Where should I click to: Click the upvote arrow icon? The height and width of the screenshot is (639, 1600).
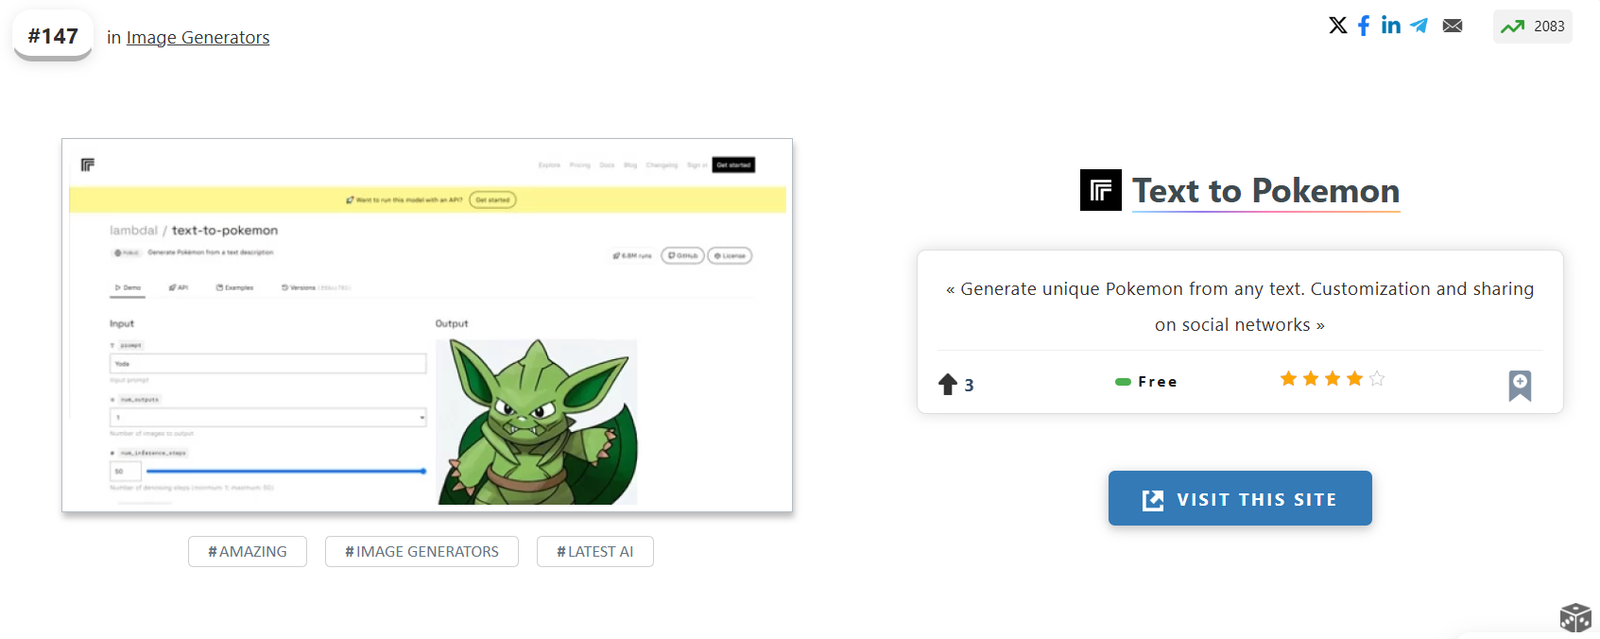(x=948, y=384)
